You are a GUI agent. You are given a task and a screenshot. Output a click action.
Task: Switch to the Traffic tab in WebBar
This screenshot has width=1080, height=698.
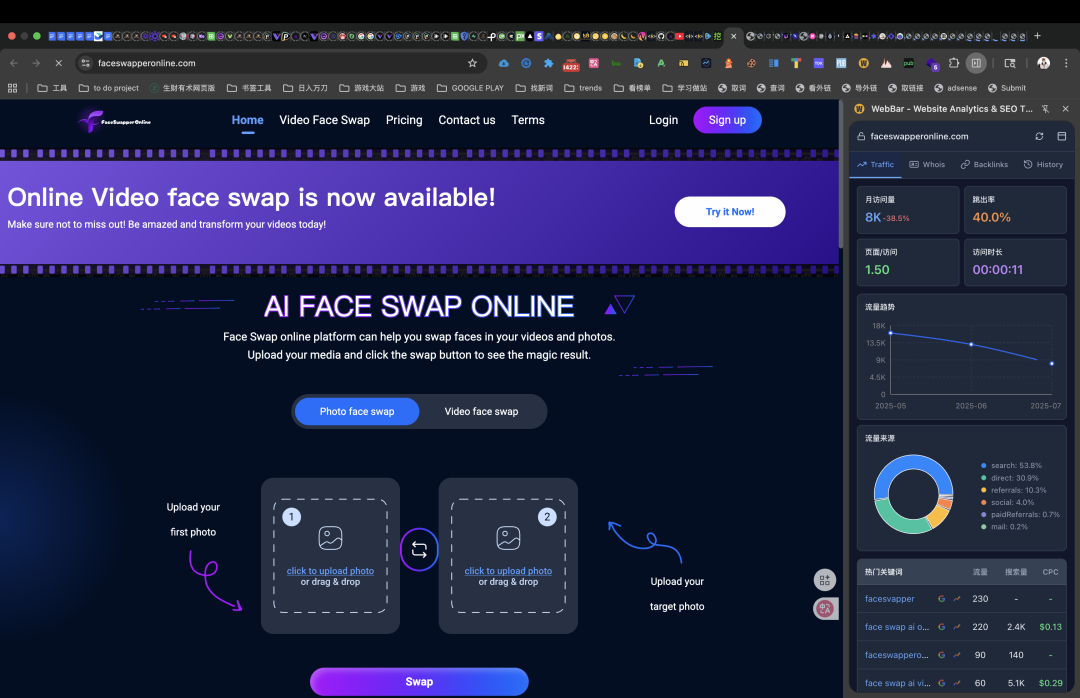pyautogui.click(x=875, y=165)
